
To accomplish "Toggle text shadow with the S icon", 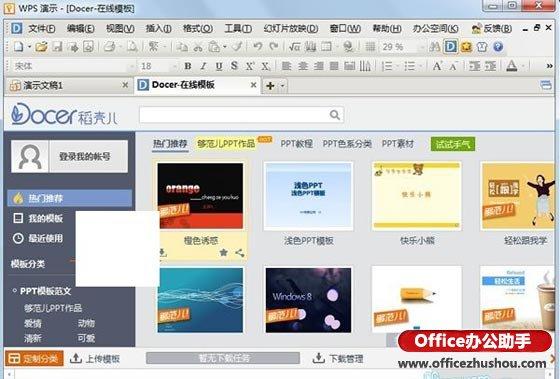I will [x=234, y=66].
